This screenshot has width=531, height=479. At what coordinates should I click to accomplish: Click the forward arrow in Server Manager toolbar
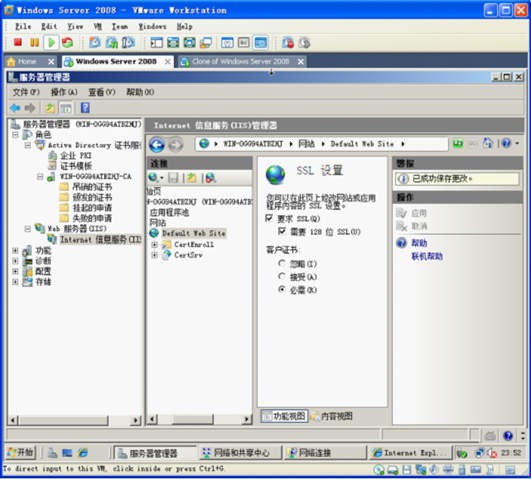30,108
